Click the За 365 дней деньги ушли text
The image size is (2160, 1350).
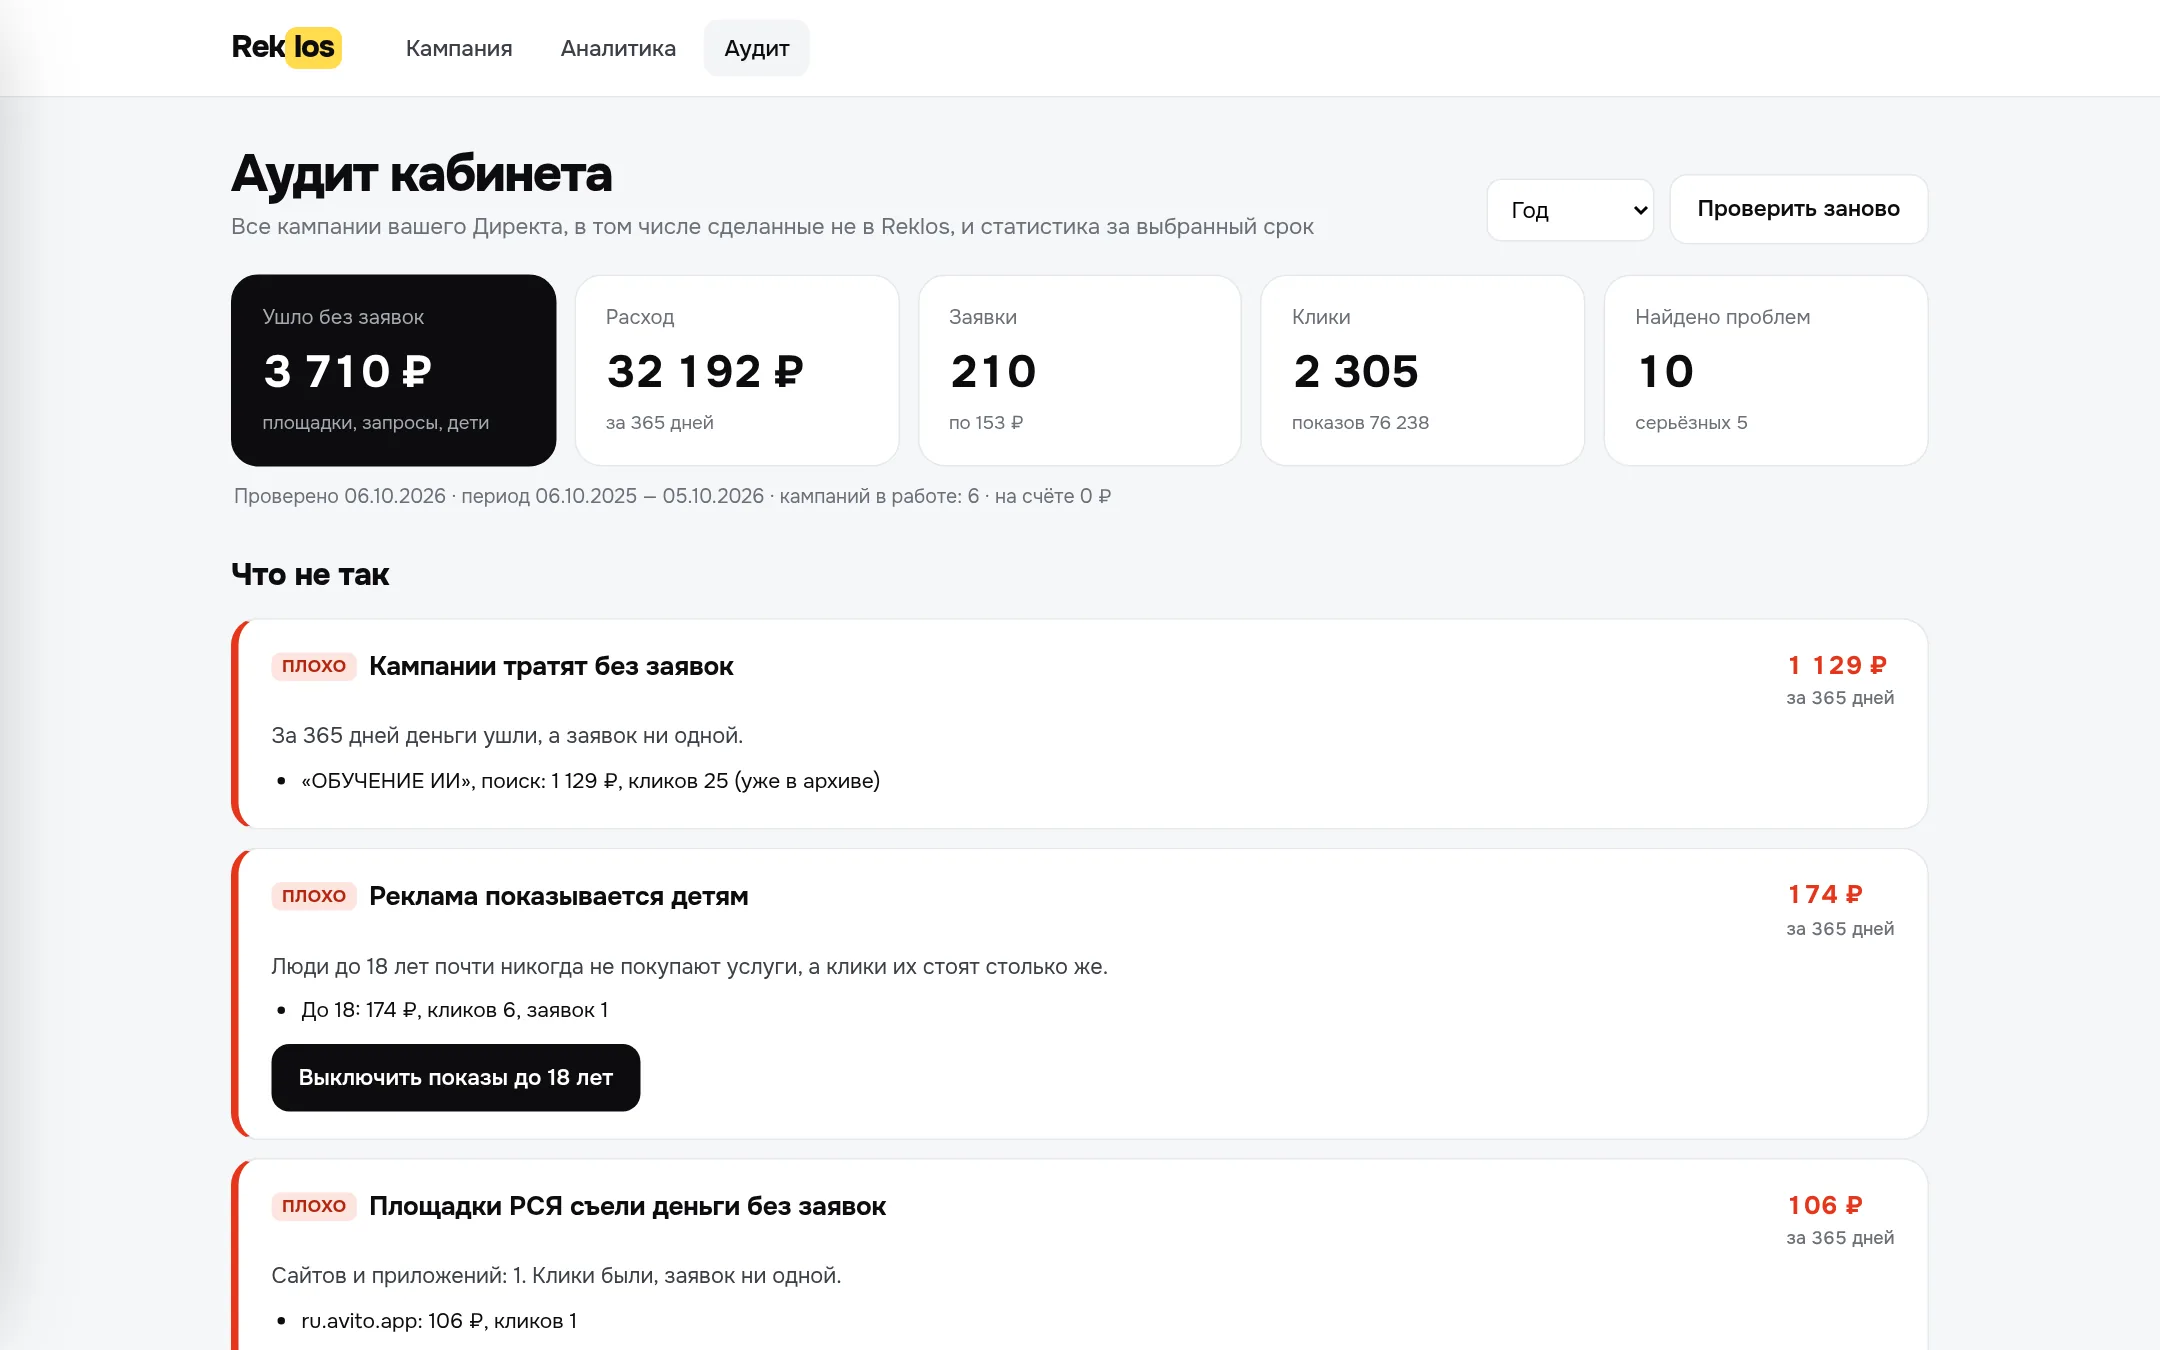pos(507,736)
